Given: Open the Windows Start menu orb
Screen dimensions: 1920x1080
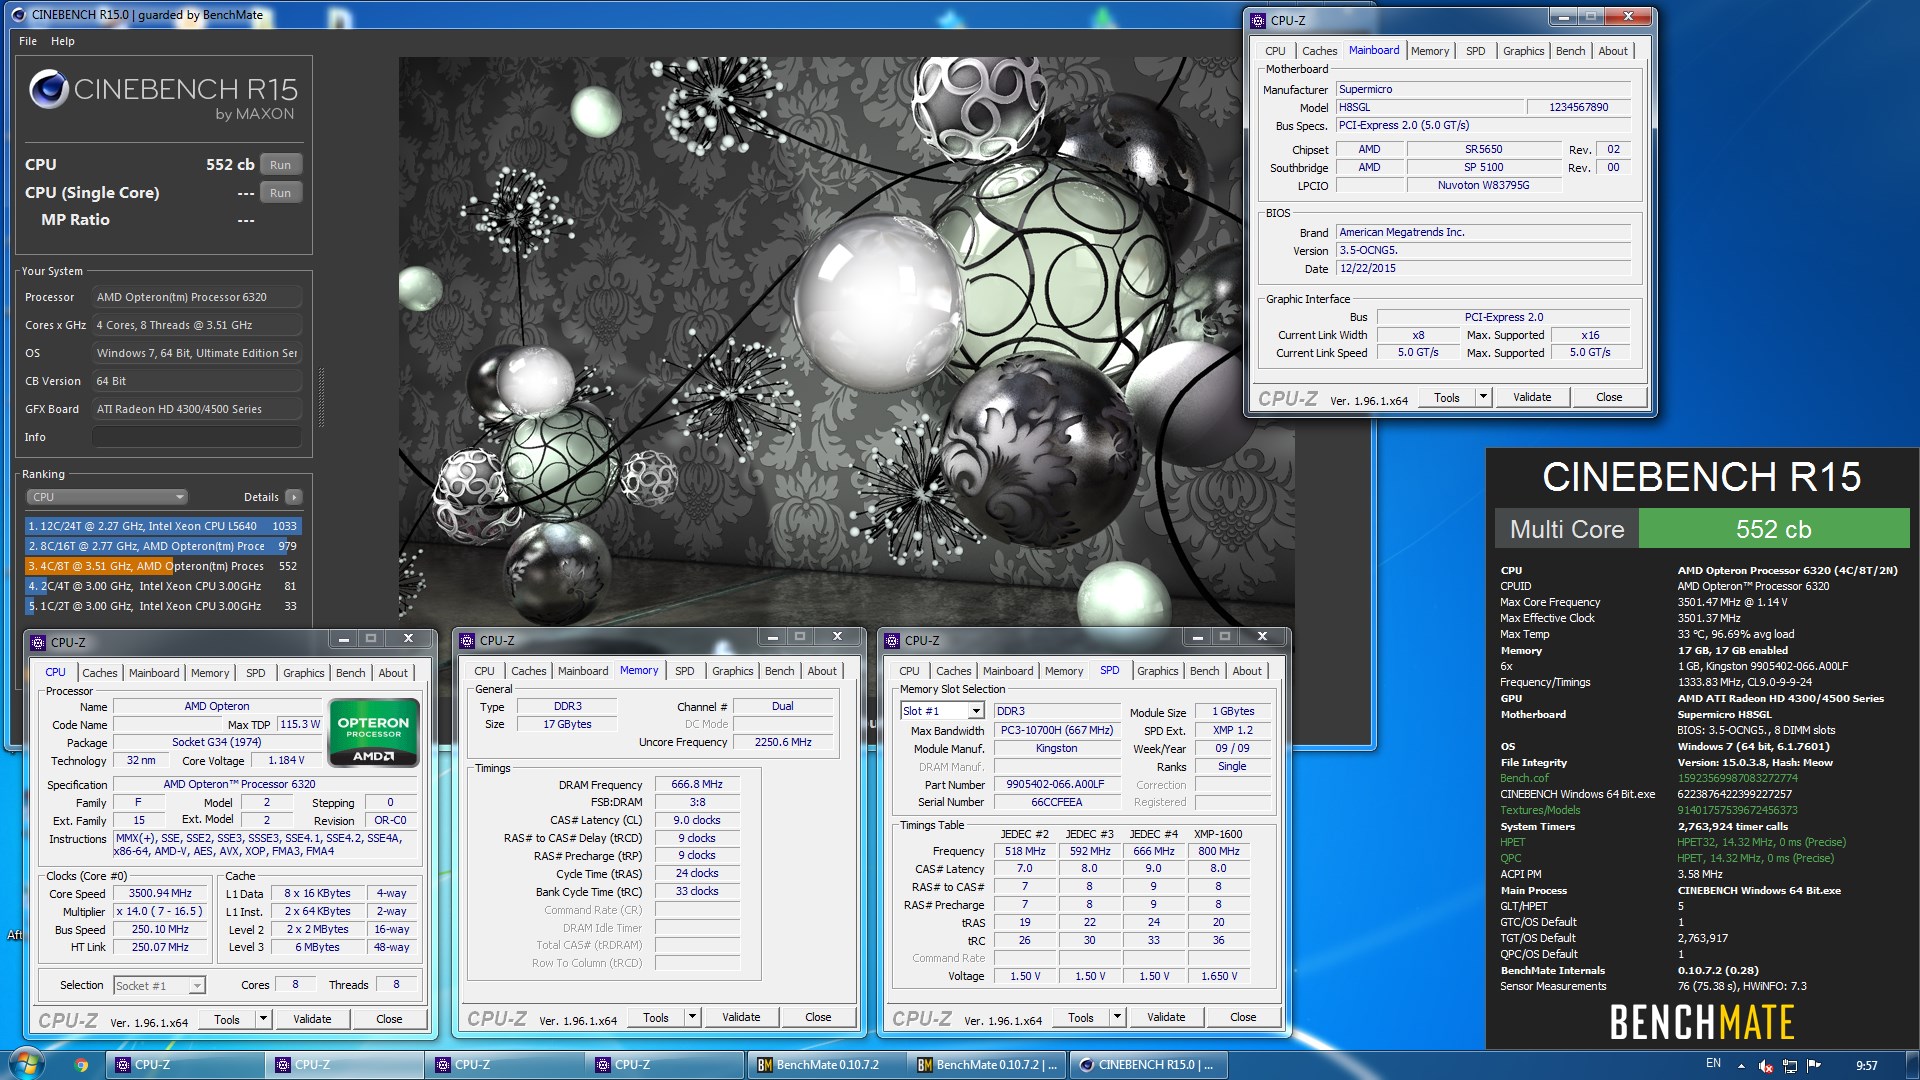Looking at the screenshot, I should tap(26, 1064).
